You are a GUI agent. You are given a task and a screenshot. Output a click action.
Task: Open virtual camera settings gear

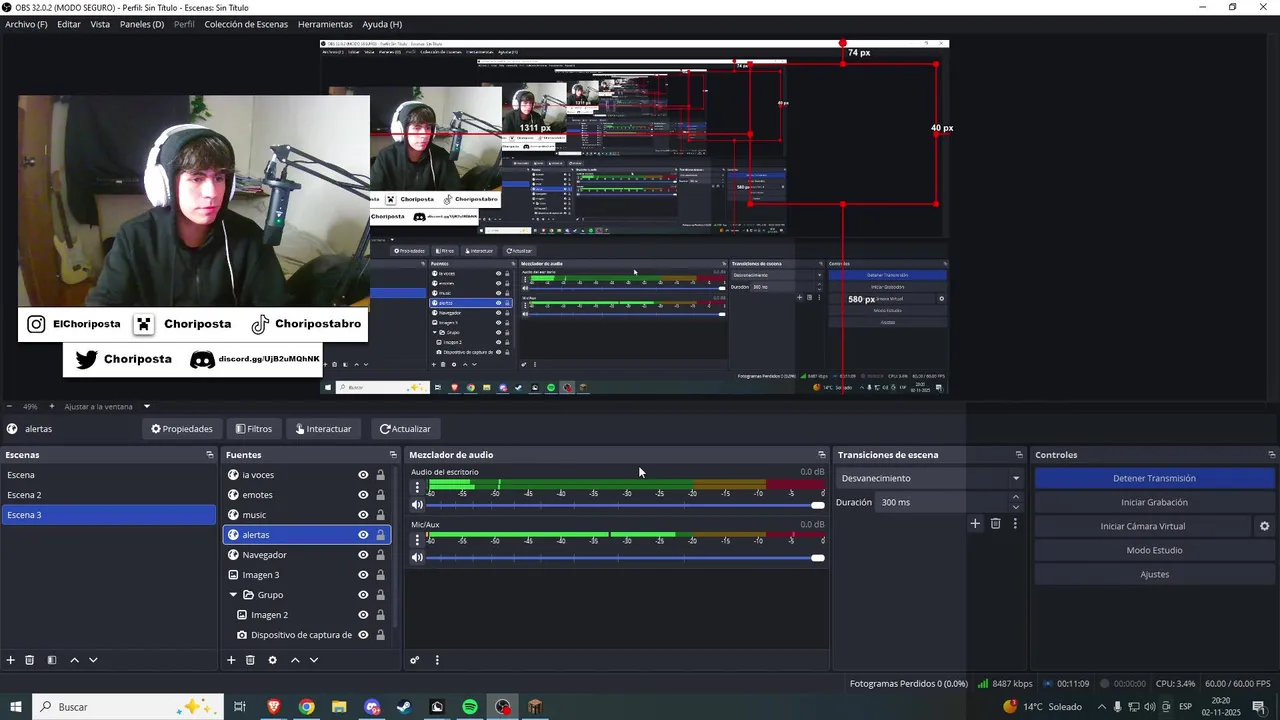pyautogui.click(x=1264, y=526)
